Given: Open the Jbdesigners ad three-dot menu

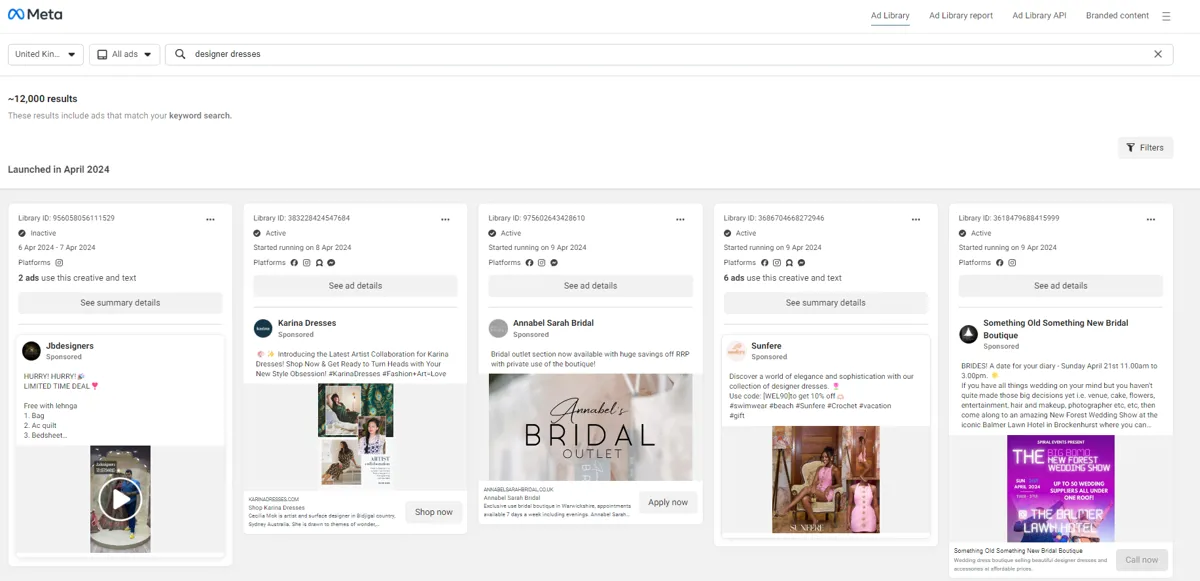Looking at the screenshot, I should (210, 219).
